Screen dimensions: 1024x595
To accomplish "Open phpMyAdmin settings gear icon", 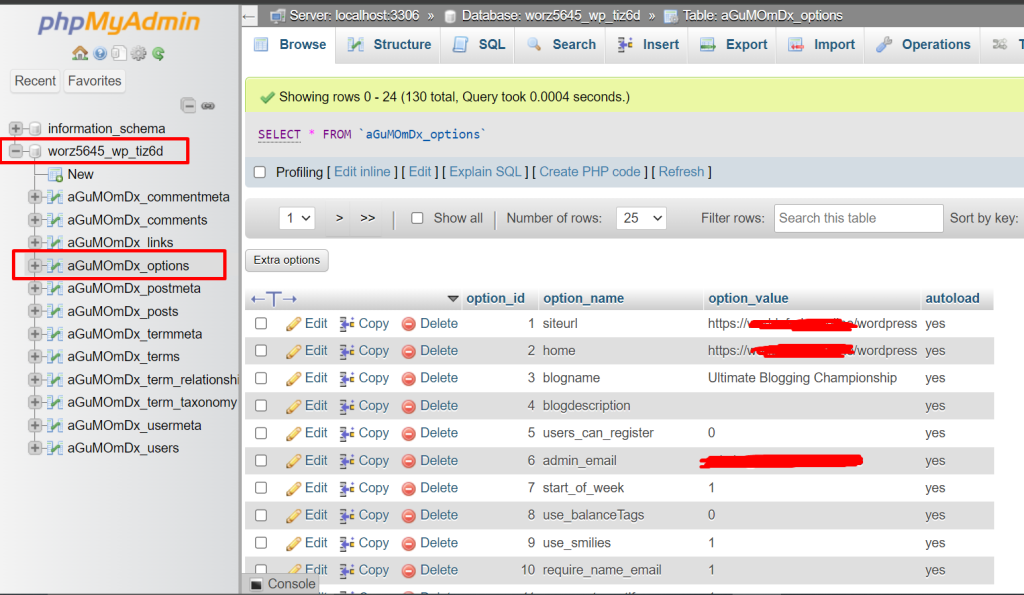I will click(x=138, y=53).
